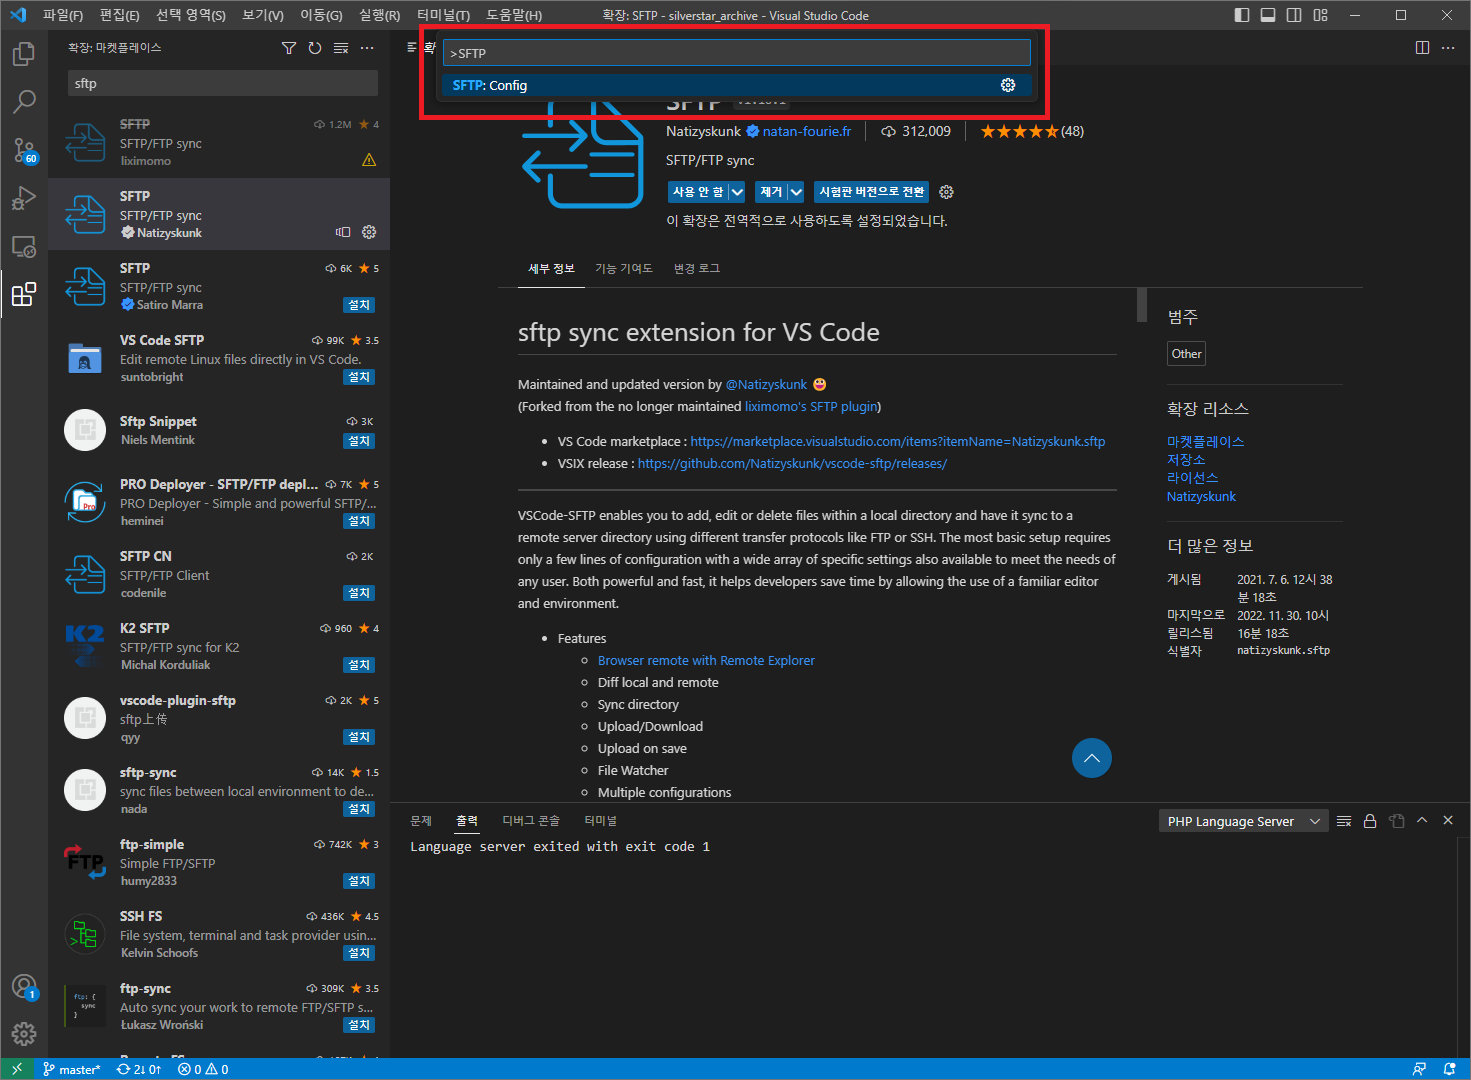Image resolution: width=1471 pixels, height=1080 pixels.
Task: Click extensions search box containing sftp
Action: pos(222,83)
